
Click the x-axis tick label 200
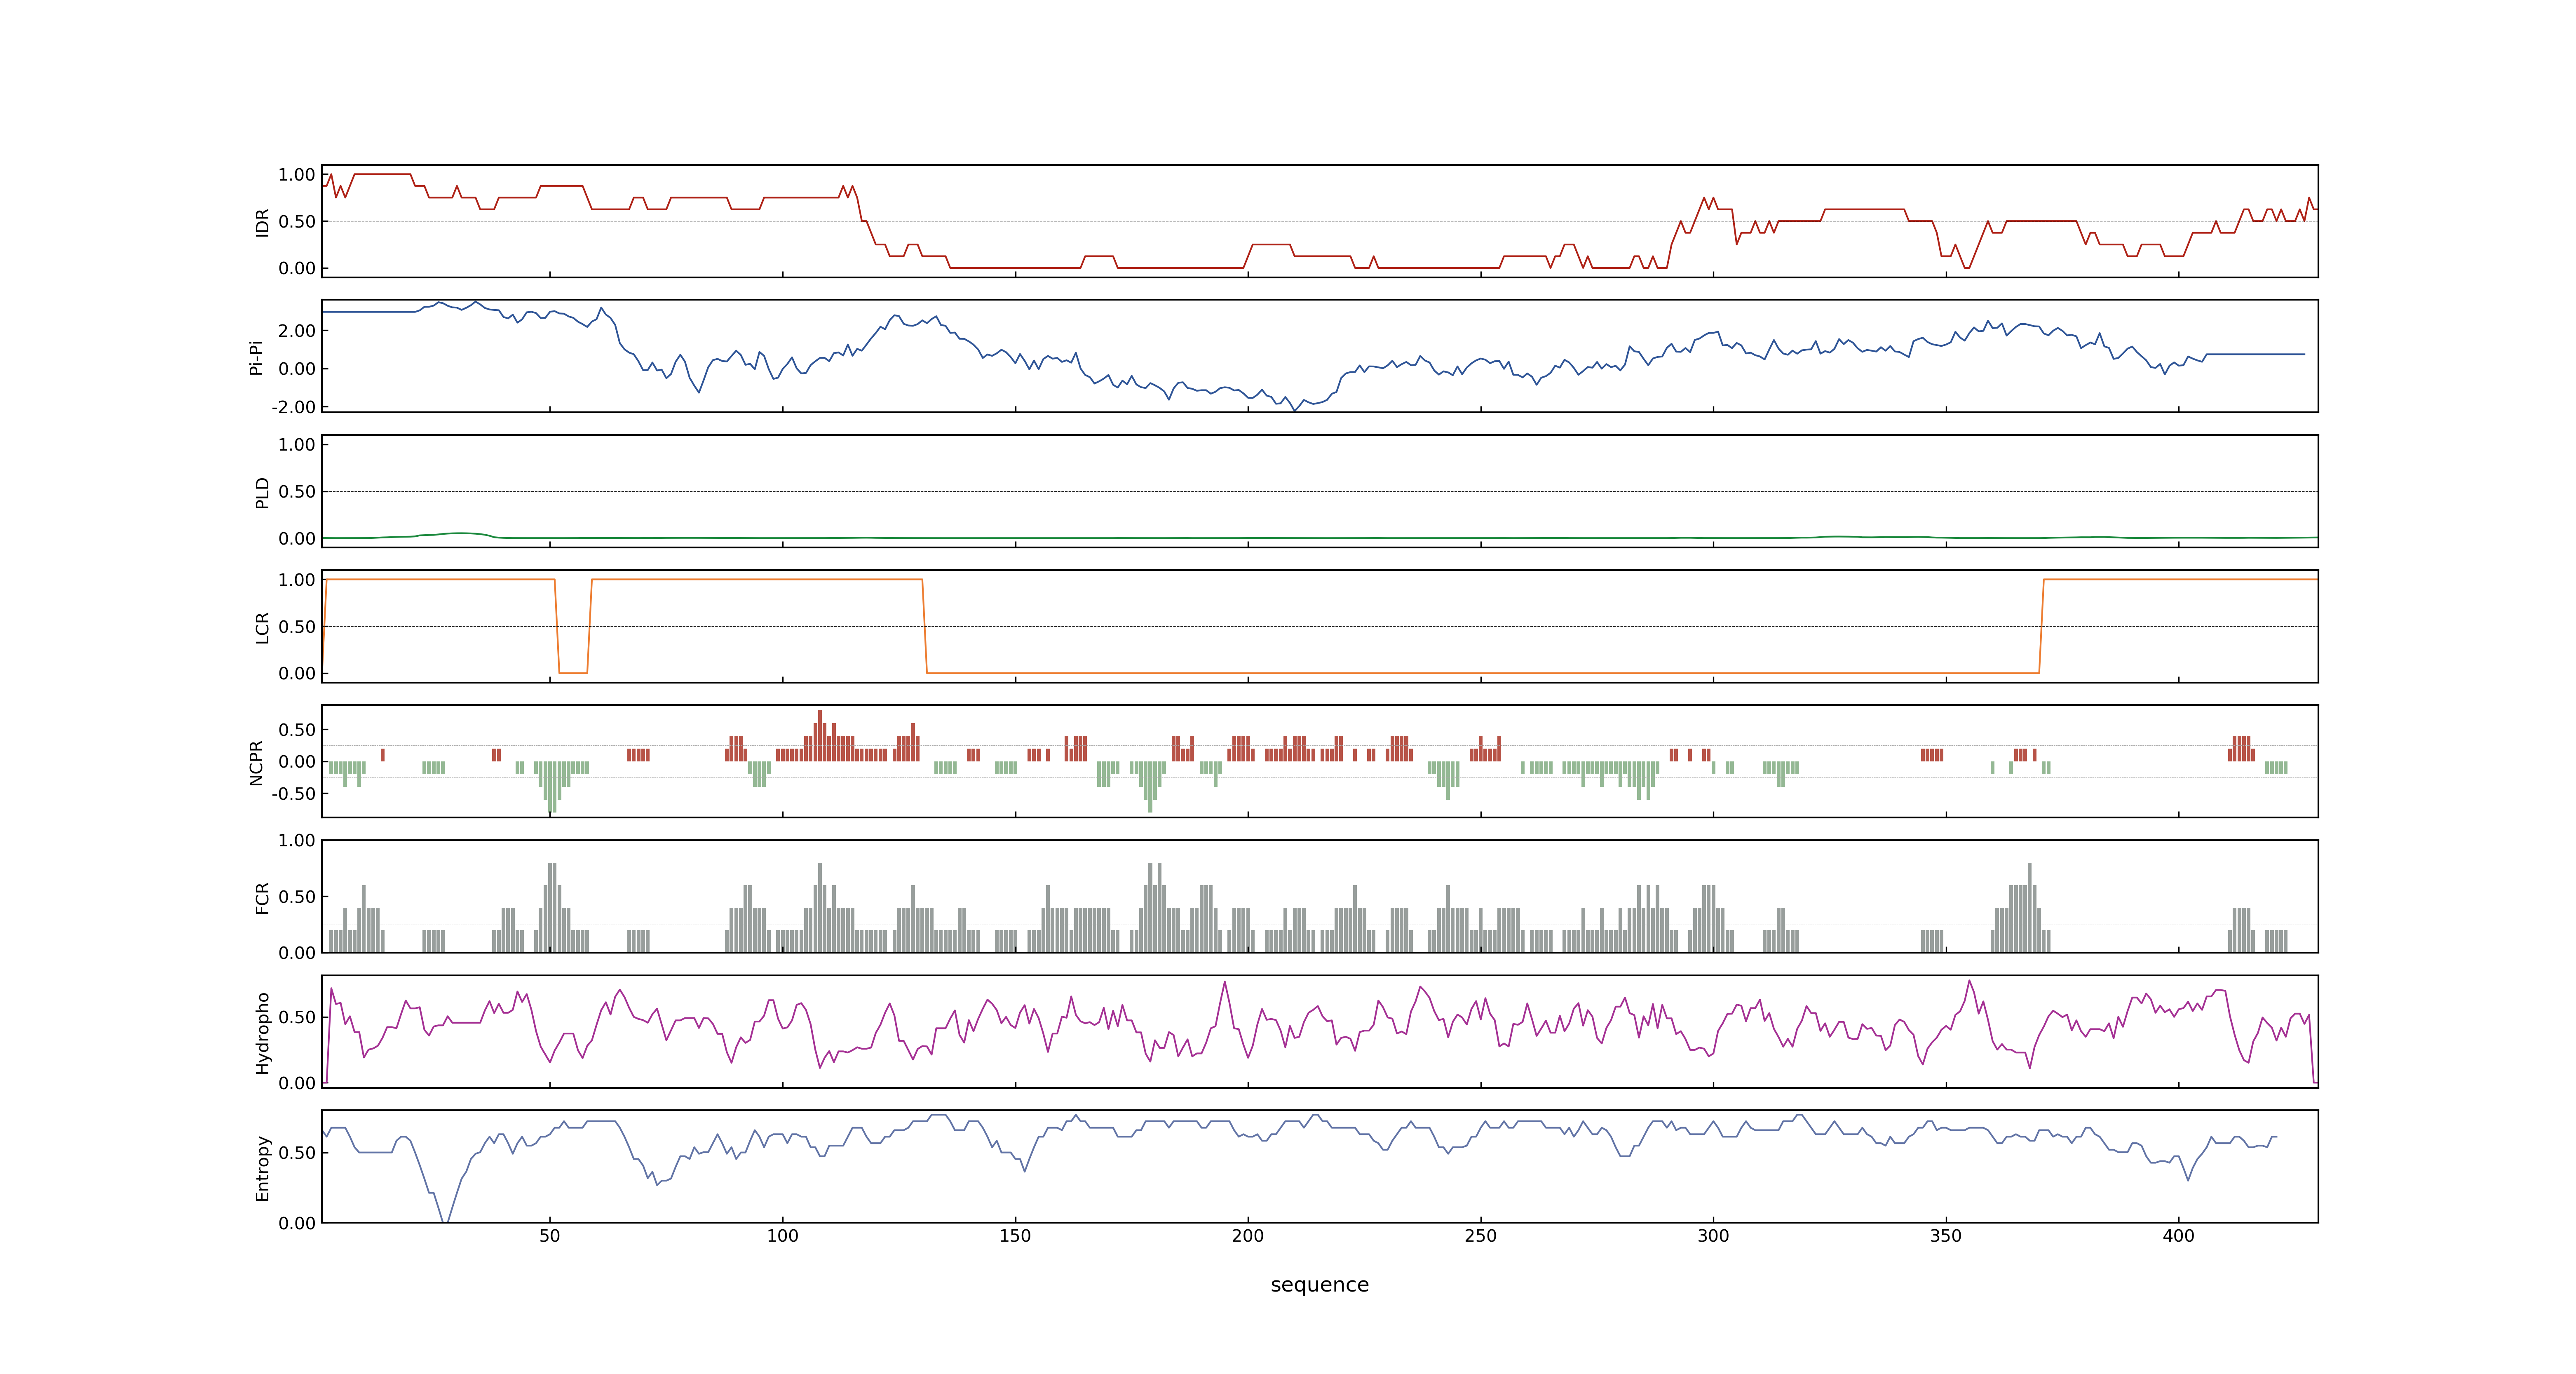[x=1248, y=1236]
